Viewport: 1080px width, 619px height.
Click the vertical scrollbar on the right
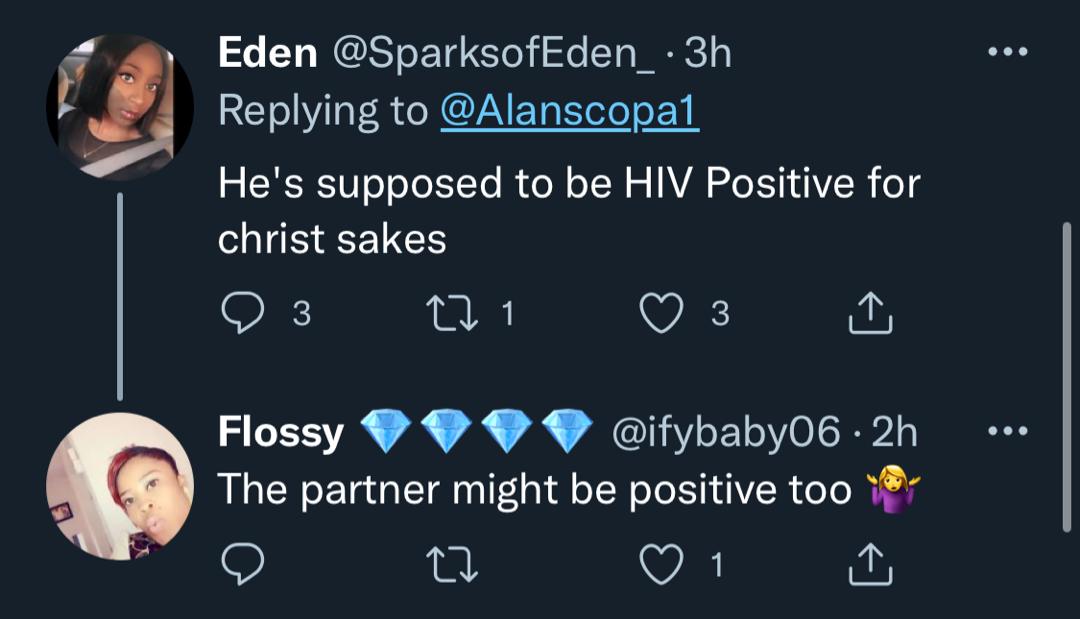click(x=1066, y=377)
